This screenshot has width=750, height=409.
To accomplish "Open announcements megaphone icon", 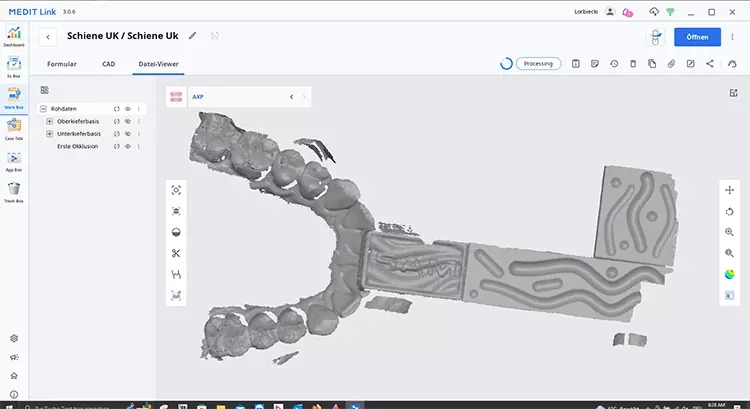I will tap(14, 357).
